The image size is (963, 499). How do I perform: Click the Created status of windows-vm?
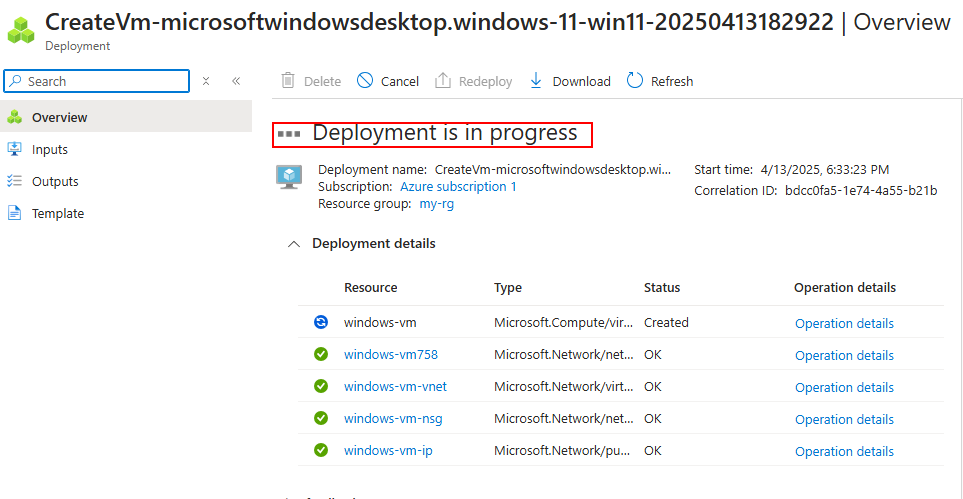(x=666, y=322)
